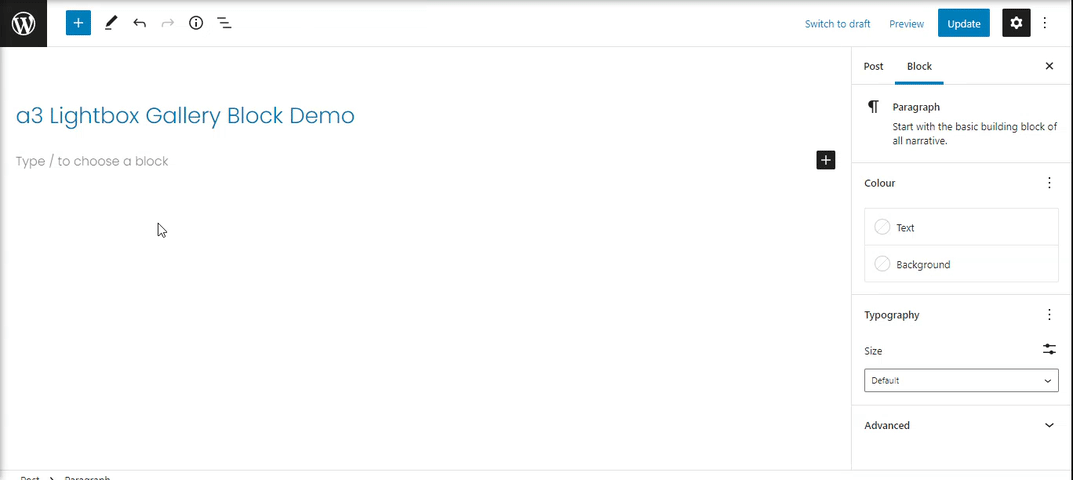Open the Colour options three-dot menu
Viewport: 1073px width, 480px height.
(x=1049, y=183)
